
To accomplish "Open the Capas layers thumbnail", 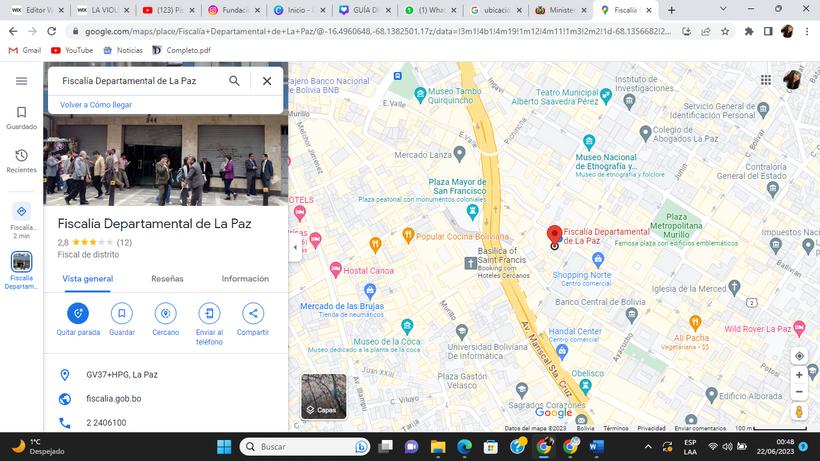I will click(324, 396).
